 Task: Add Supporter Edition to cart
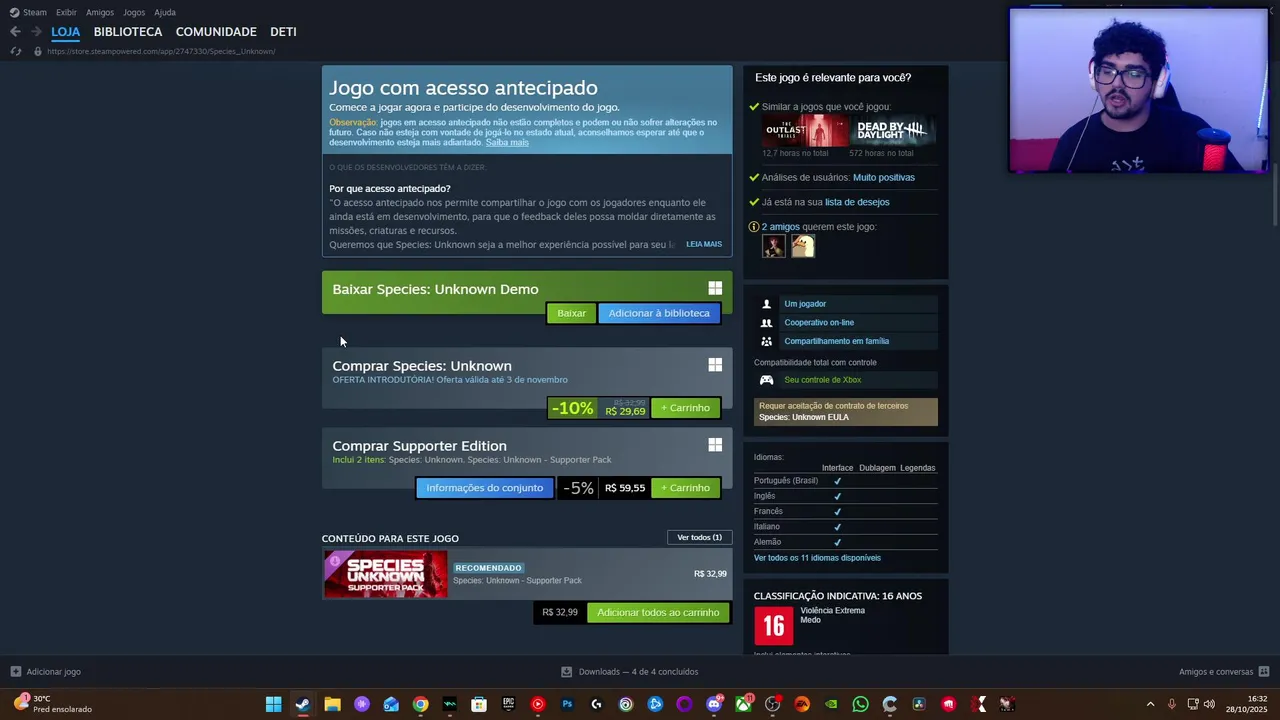point(685,488)
